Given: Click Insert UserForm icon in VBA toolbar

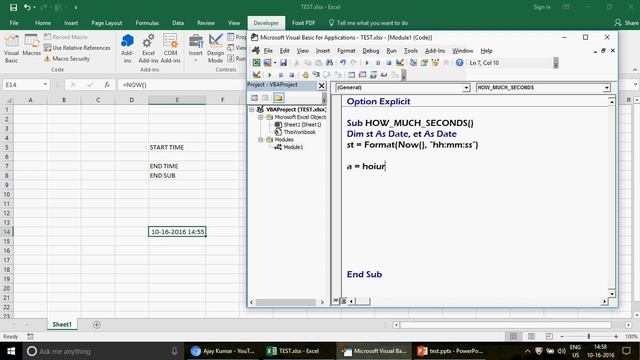Looking at the screenshot, I should pos(267,63).
